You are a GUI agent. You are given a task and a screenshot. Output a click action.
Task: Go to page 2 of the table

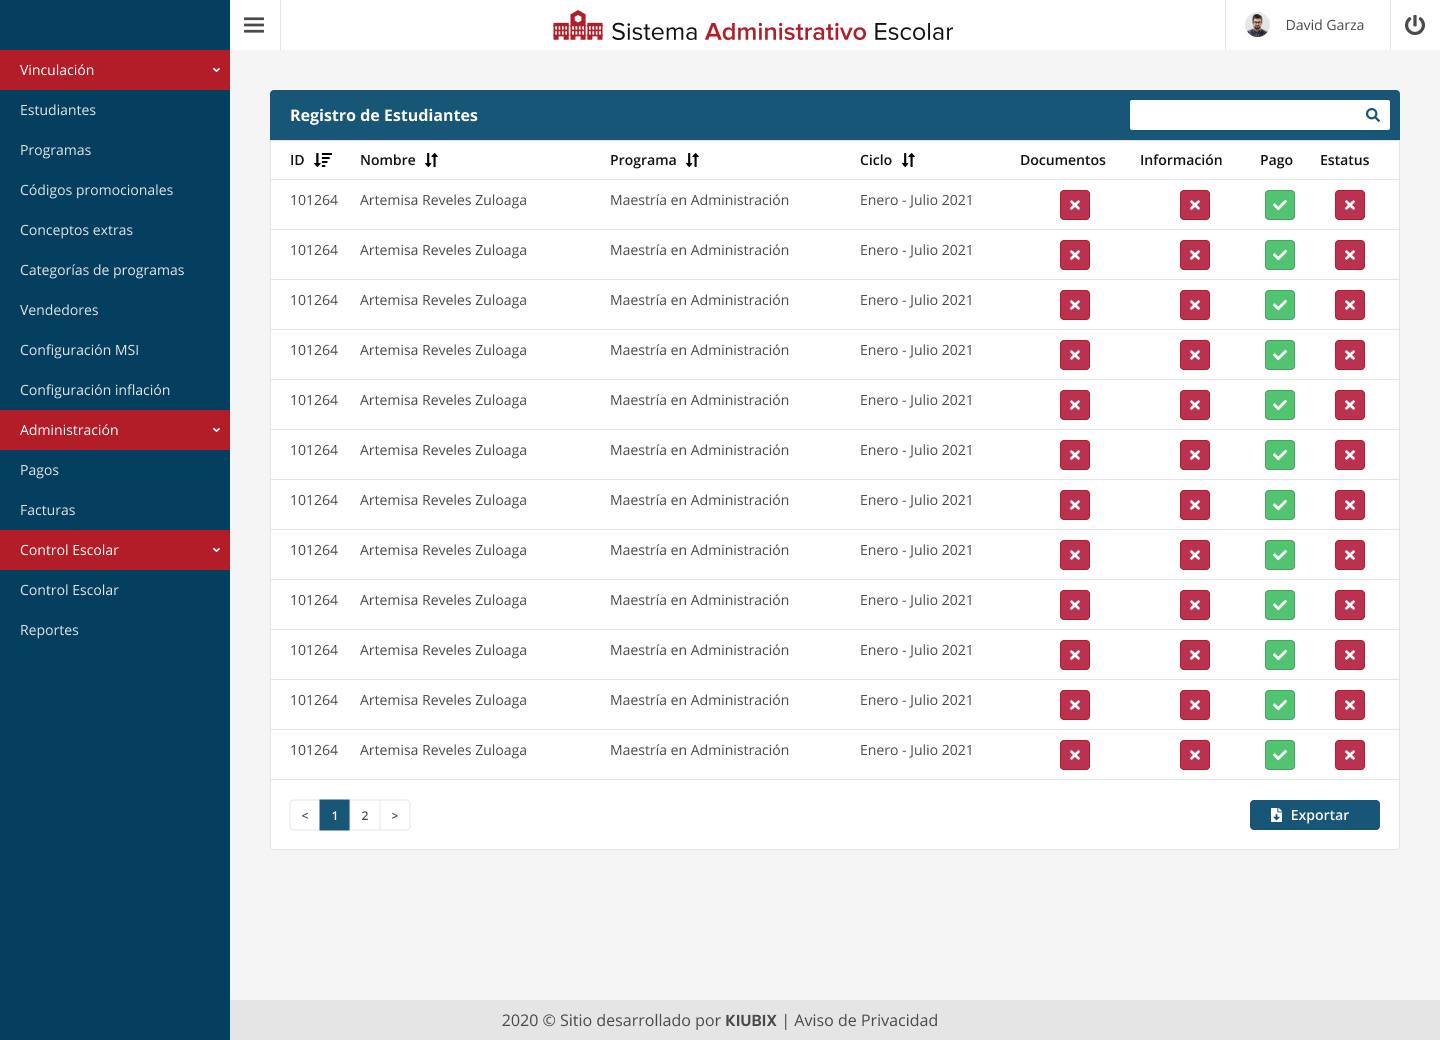click(365, 815)
